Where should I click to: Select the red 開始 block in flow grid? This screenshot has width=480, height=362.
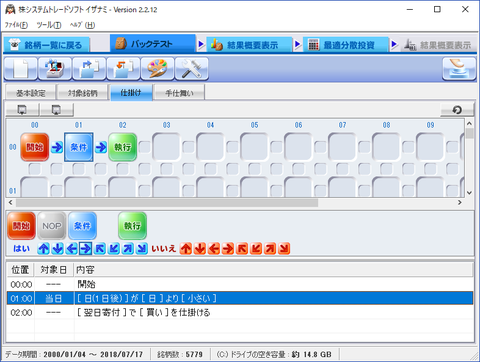[35, 147]
